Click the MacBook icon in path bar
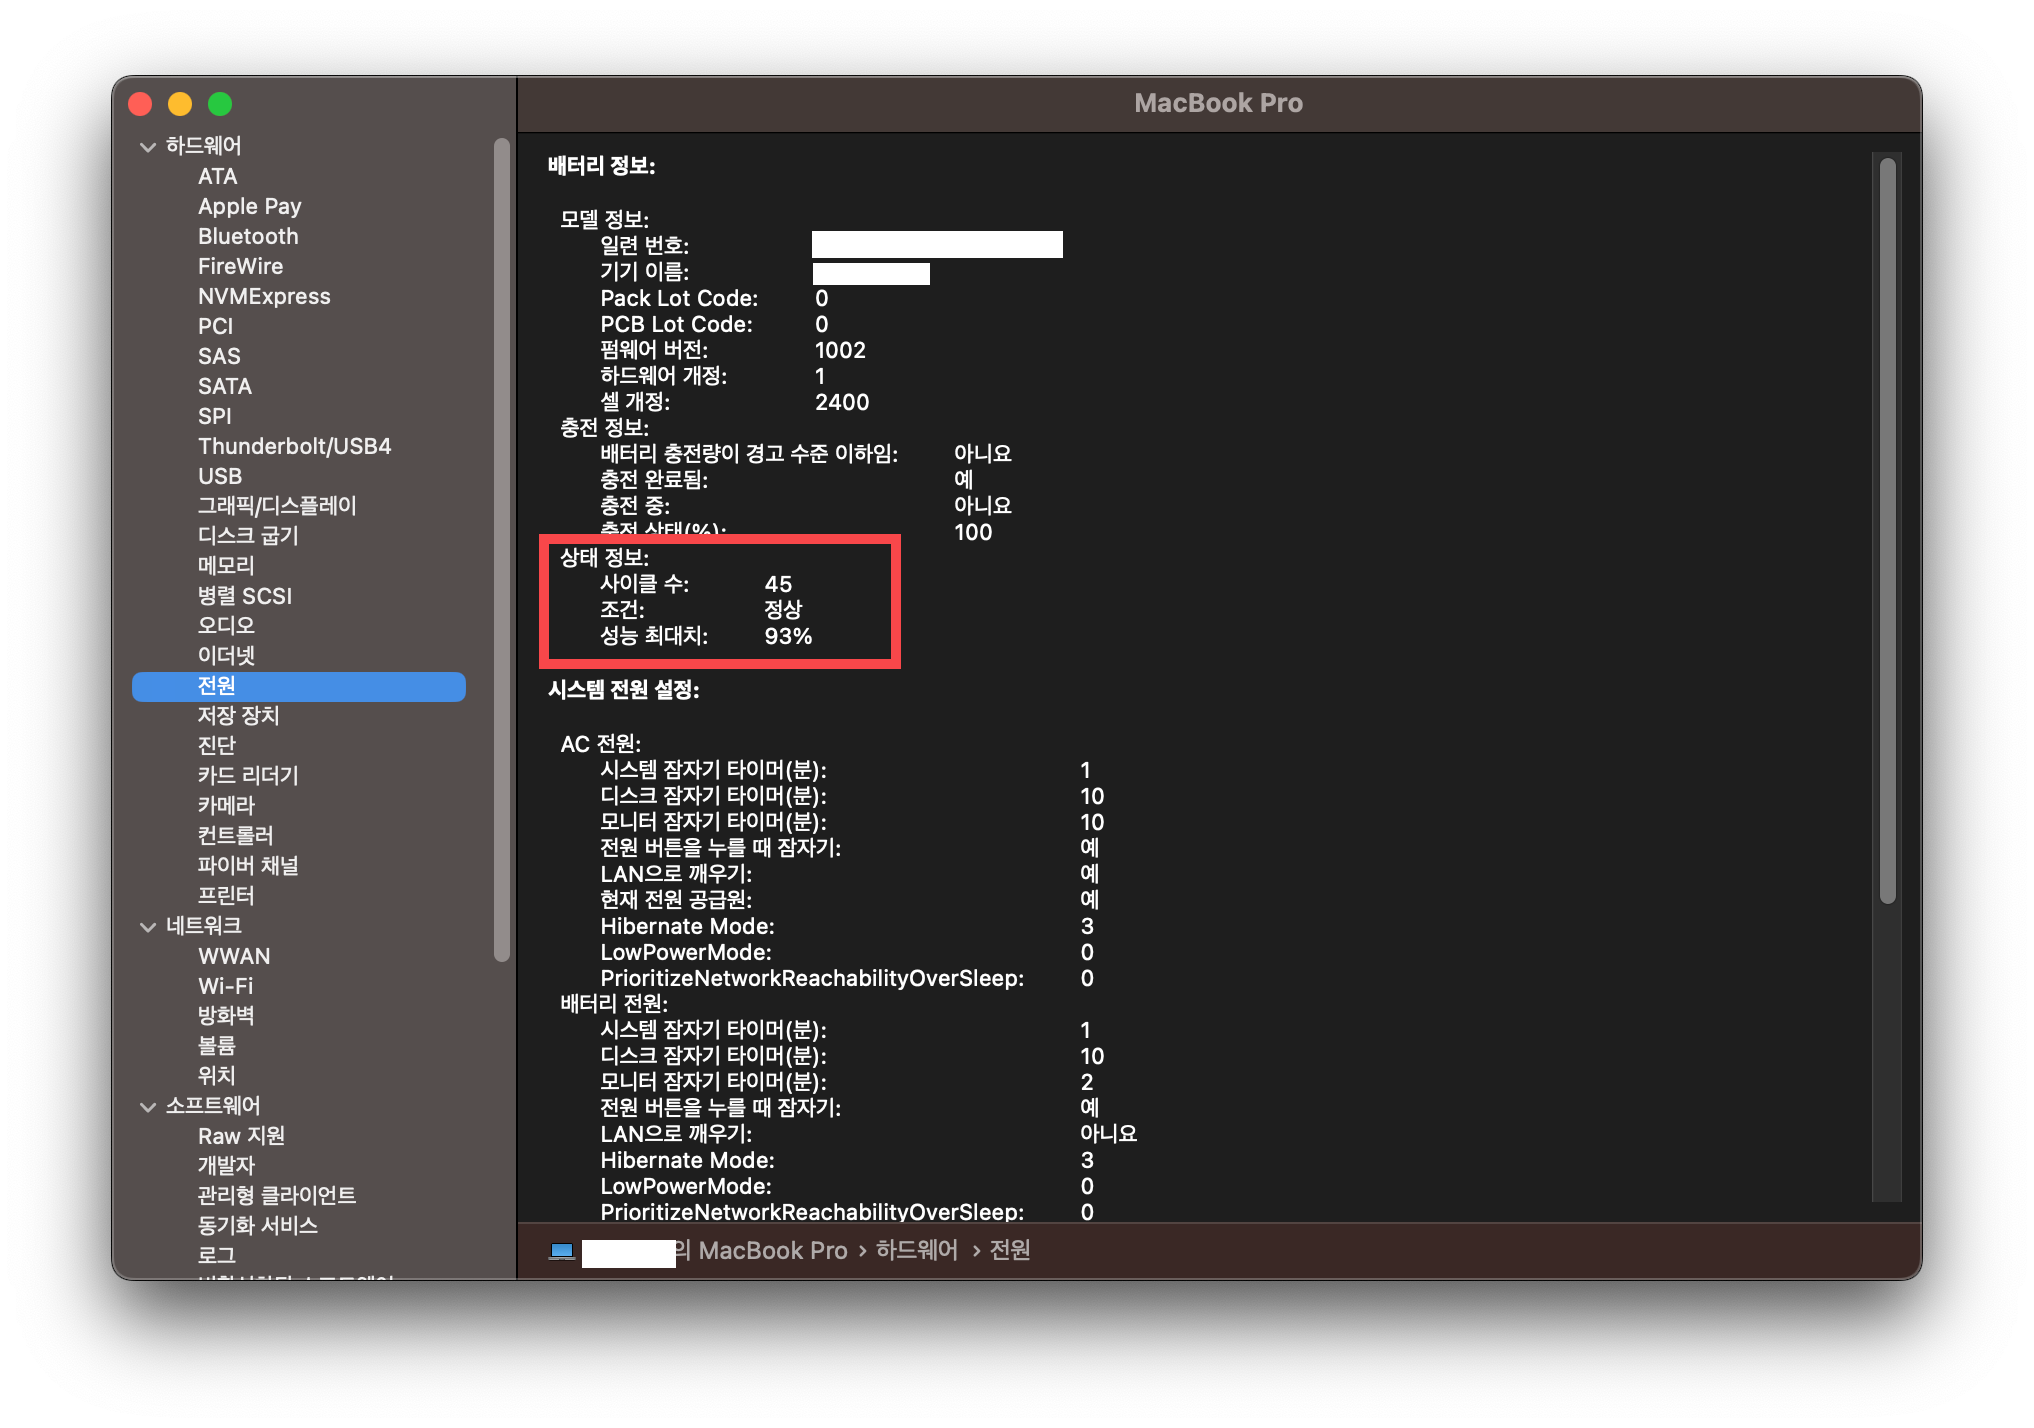The width and height of the screenshot is (2034, 1428). 562,1252
